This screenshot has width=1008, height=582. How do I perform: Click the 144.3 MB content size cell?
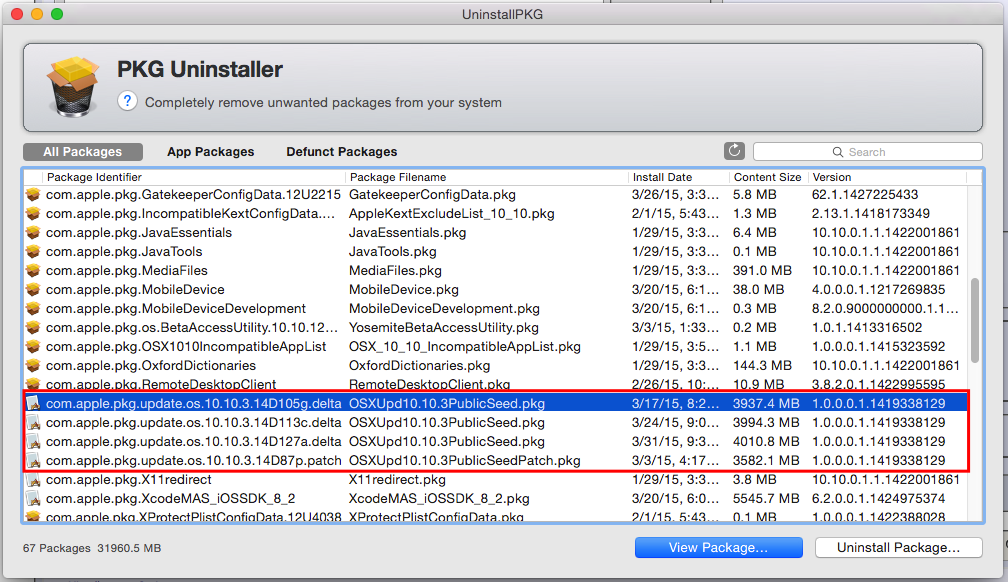[x=762, y=365]
